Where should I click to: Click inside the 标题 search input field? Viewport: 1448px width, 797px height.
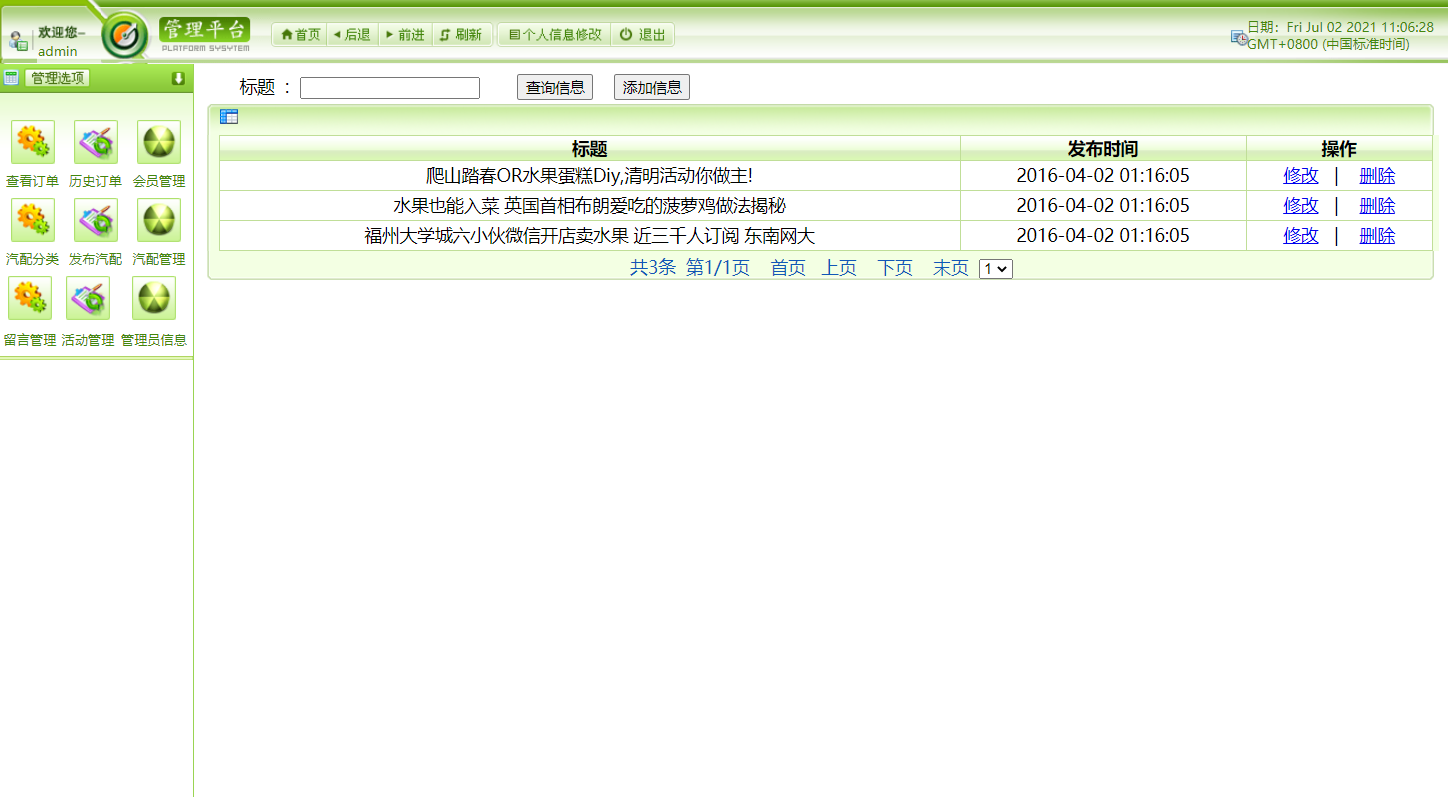389,87
